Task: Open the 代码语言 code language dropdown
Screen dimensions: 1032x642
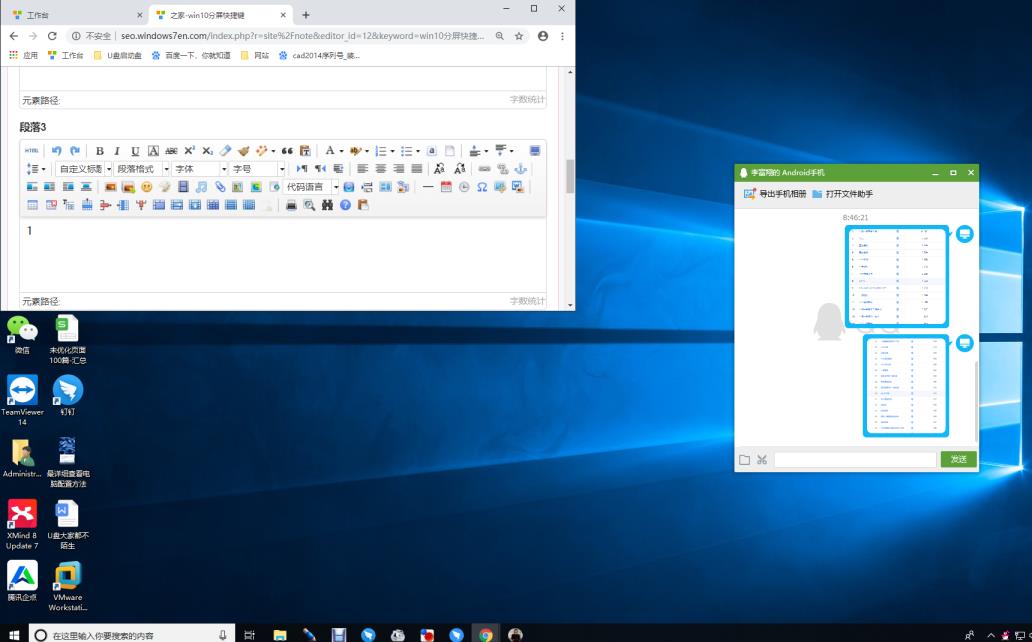Action: (x=305, y=187)
